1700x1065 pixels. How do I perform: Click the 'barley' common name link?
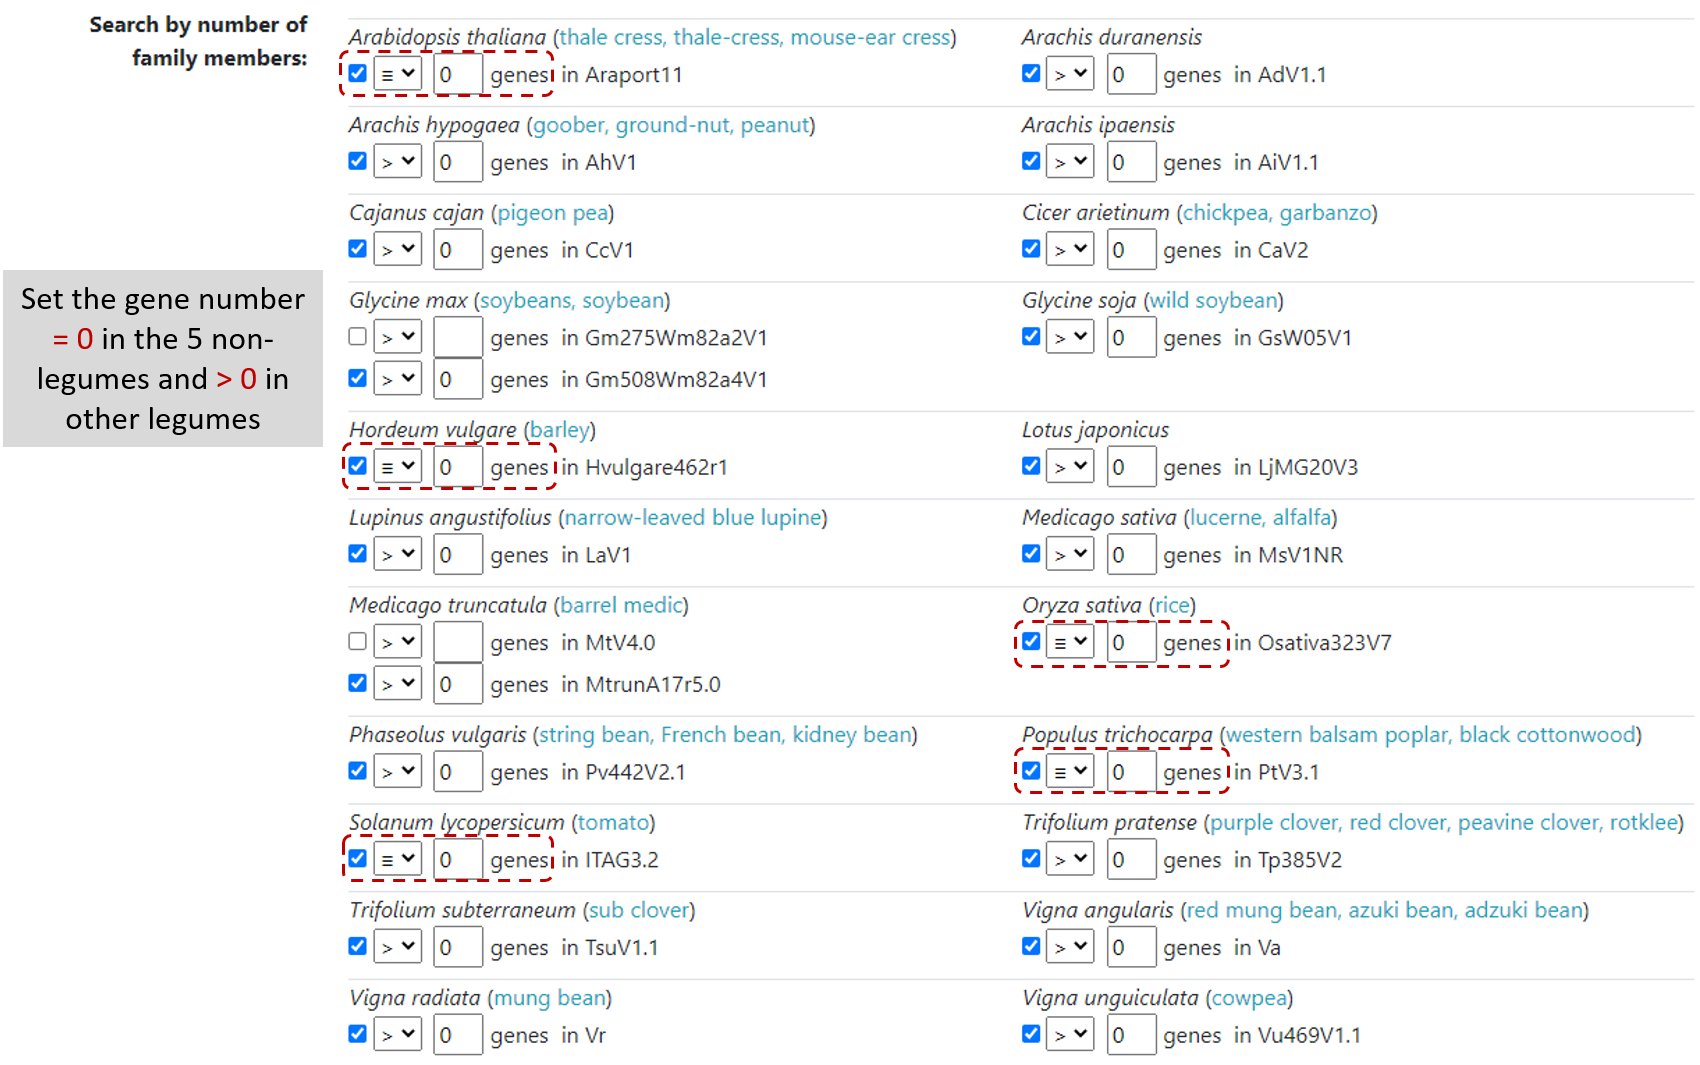pos(559,430)
